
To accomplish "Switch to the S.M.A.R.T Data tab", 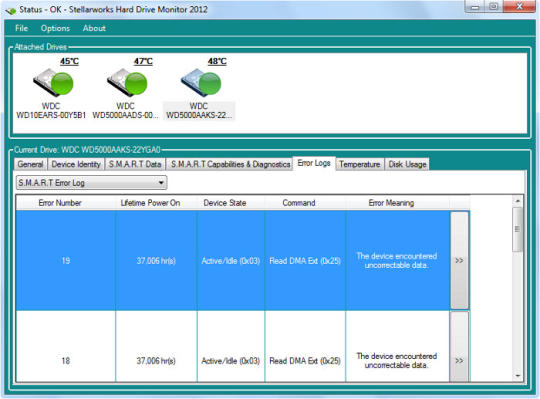I will click(135, 164).
